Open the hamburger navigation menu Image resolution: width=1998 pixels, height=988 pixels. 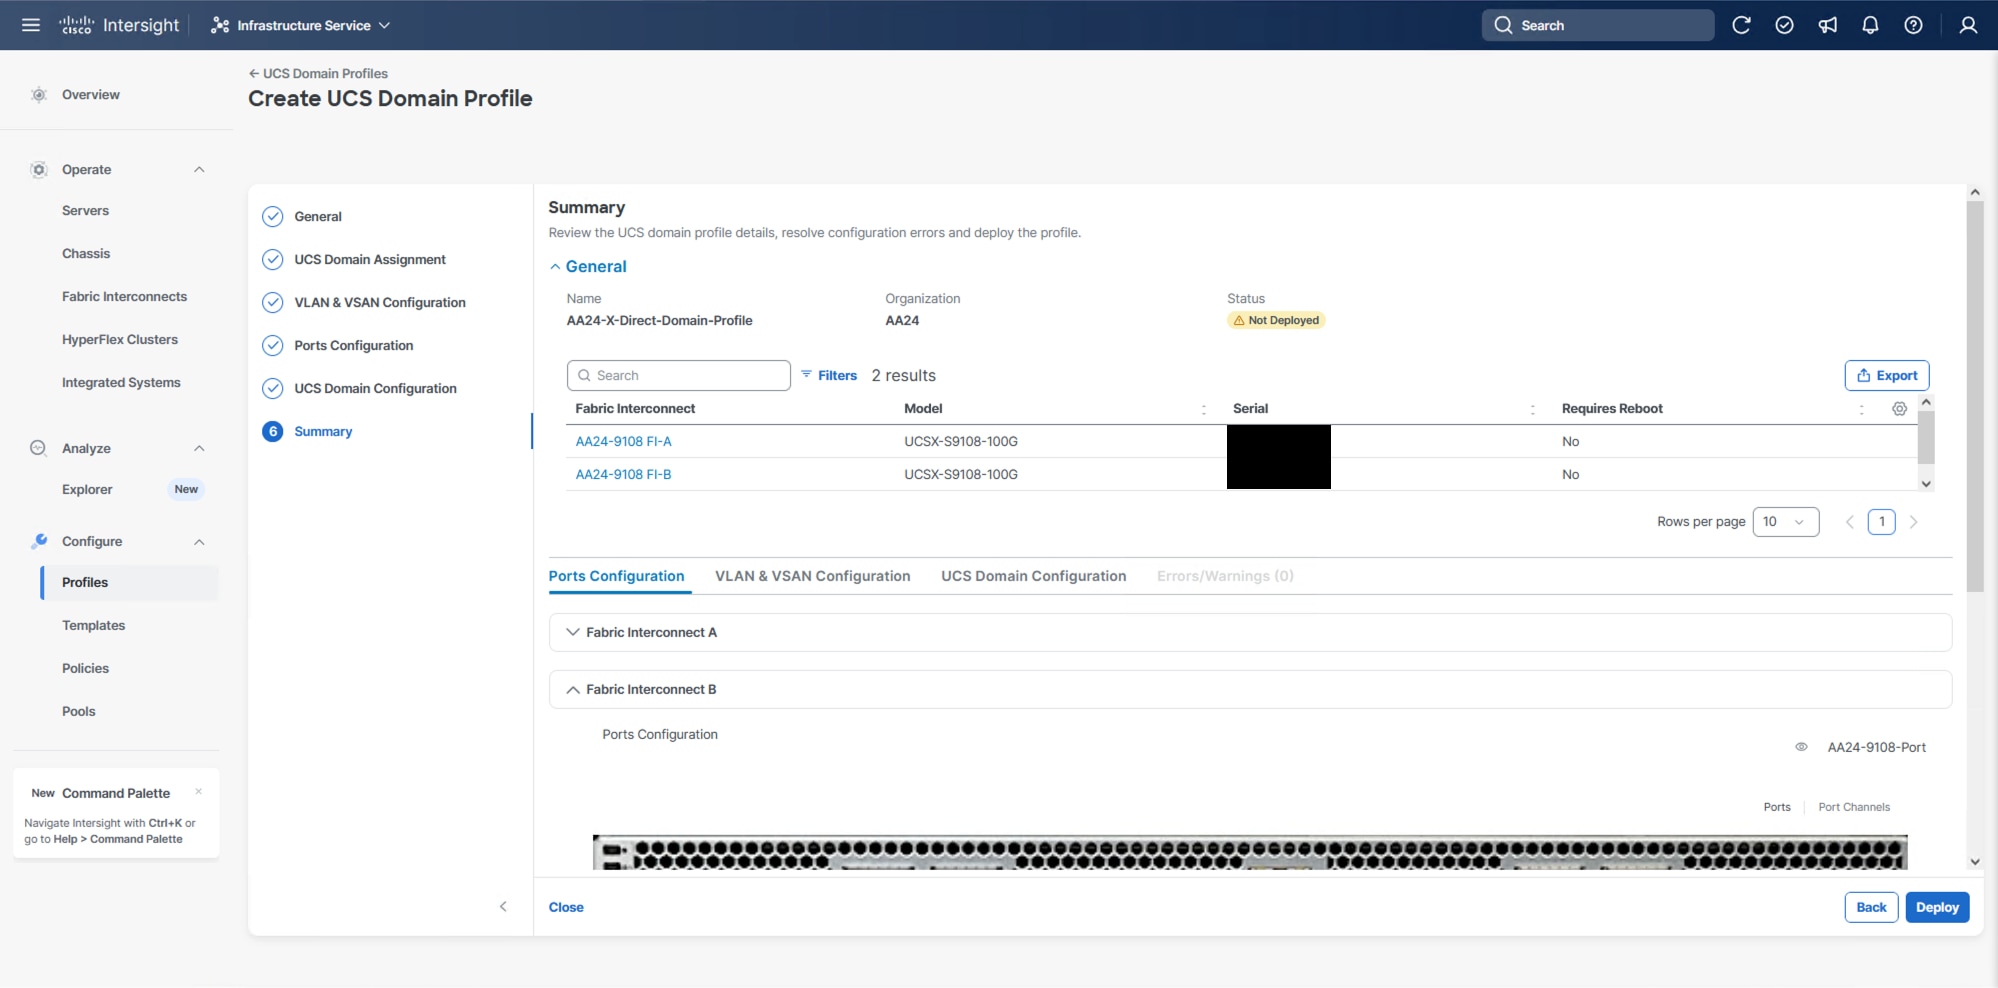pos(30,25)
